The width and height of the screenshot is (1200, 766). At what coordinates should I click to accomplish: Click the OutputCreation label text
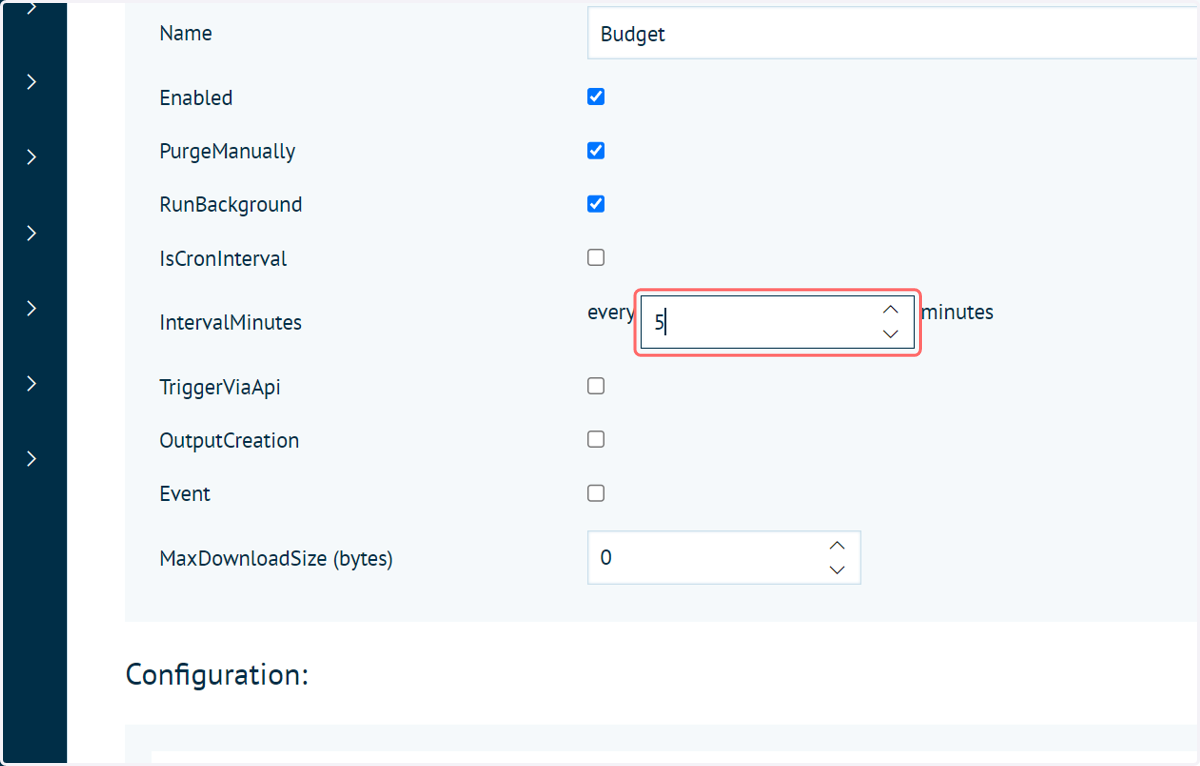tap(229, 441)
